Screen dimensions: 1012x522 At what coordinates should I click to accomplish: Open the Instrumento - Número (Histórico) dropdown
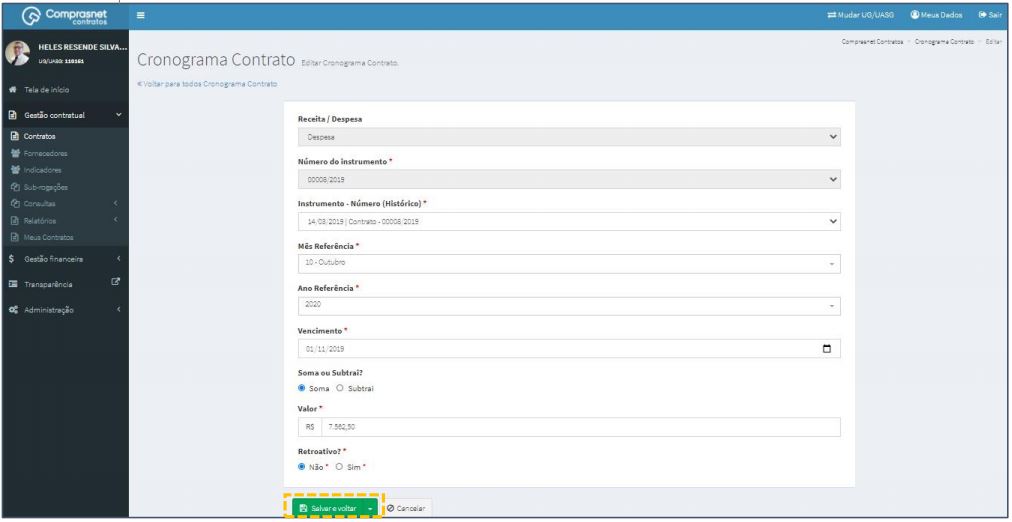pos(569,221)
